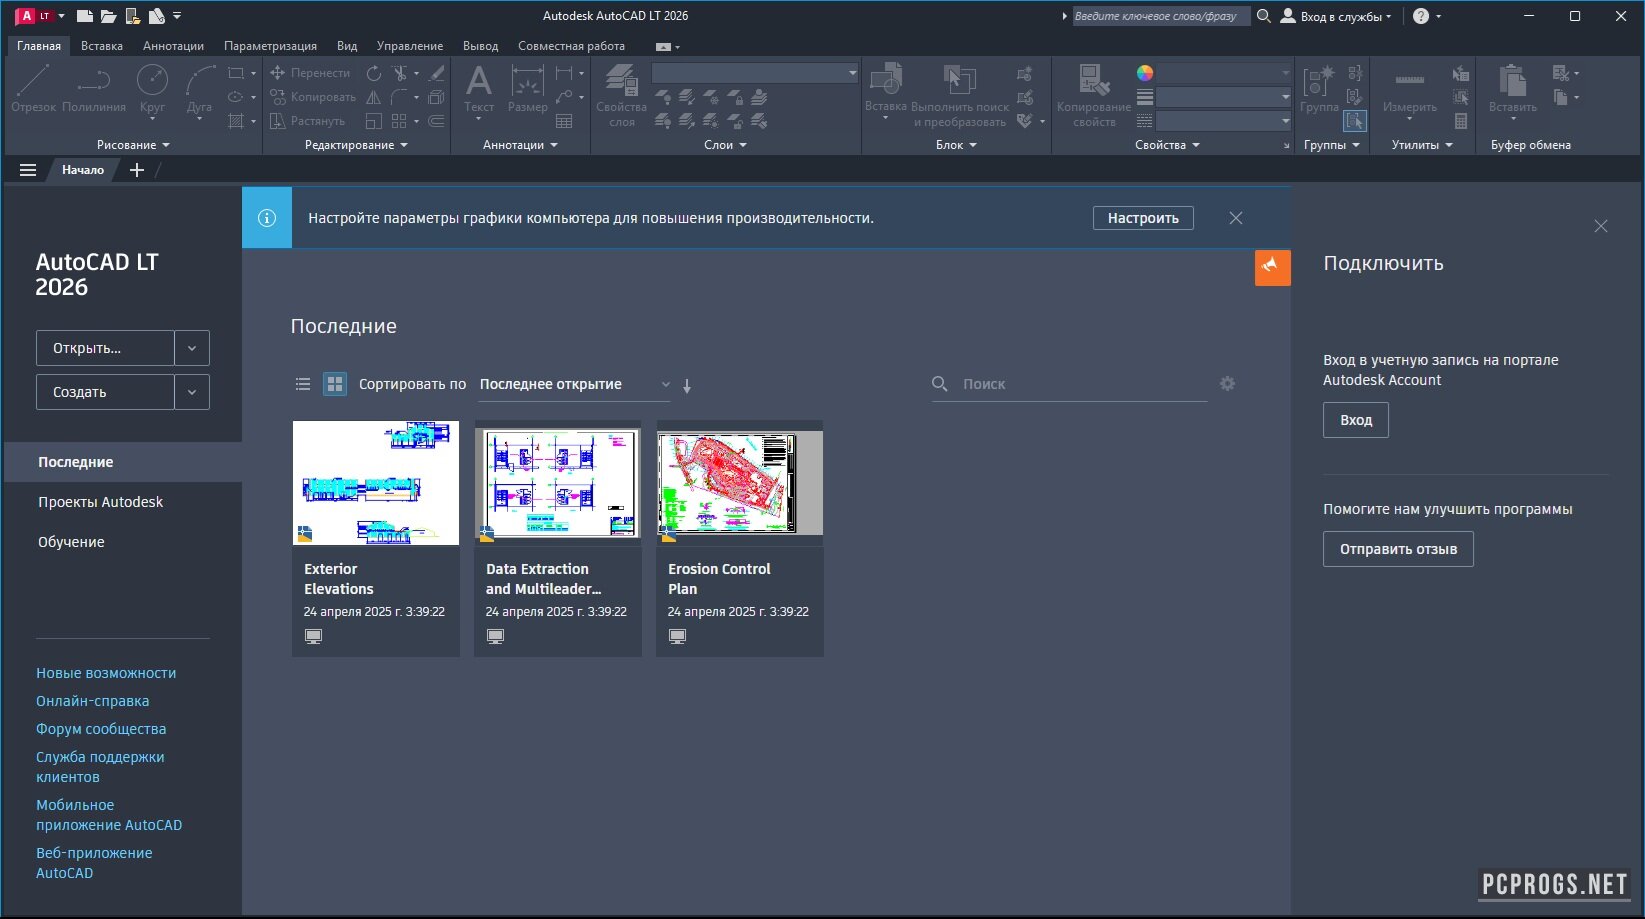This screenshot has height=919, width=1645.
Task: Expand the Открыть button dropdown arrow
Action: 192,348
